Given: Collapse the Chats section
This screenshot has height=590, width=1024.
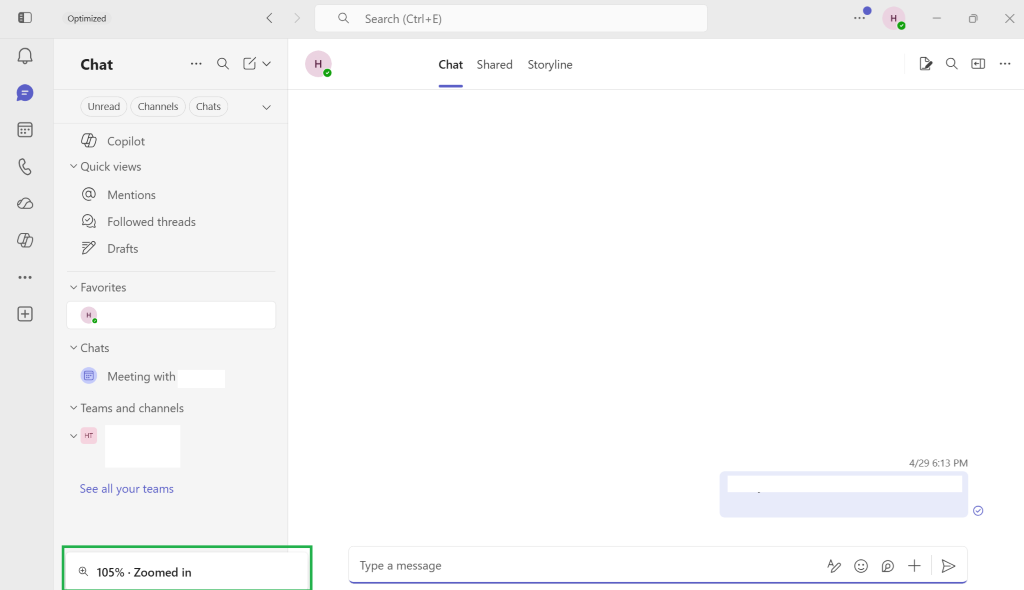Looking at the screenshot, I should point(73,348).
